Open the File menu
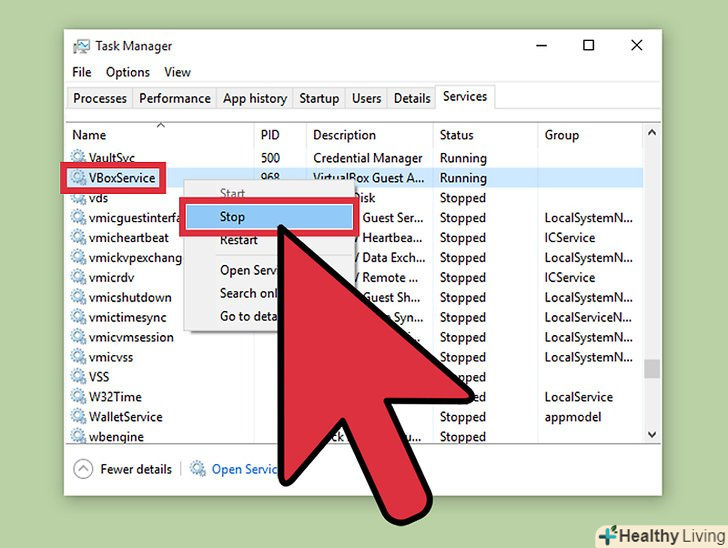This screenshot has width=728, height=548. [81, 72]
